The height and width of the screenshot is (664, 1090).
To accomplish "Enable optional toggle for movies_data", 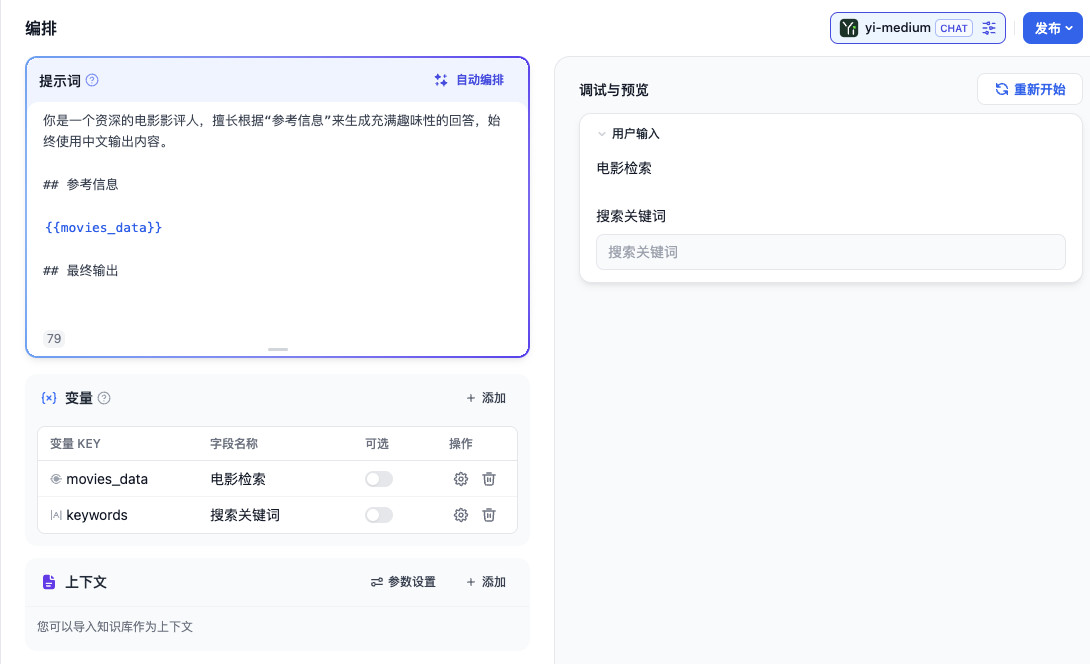I will tap(379, 479).
